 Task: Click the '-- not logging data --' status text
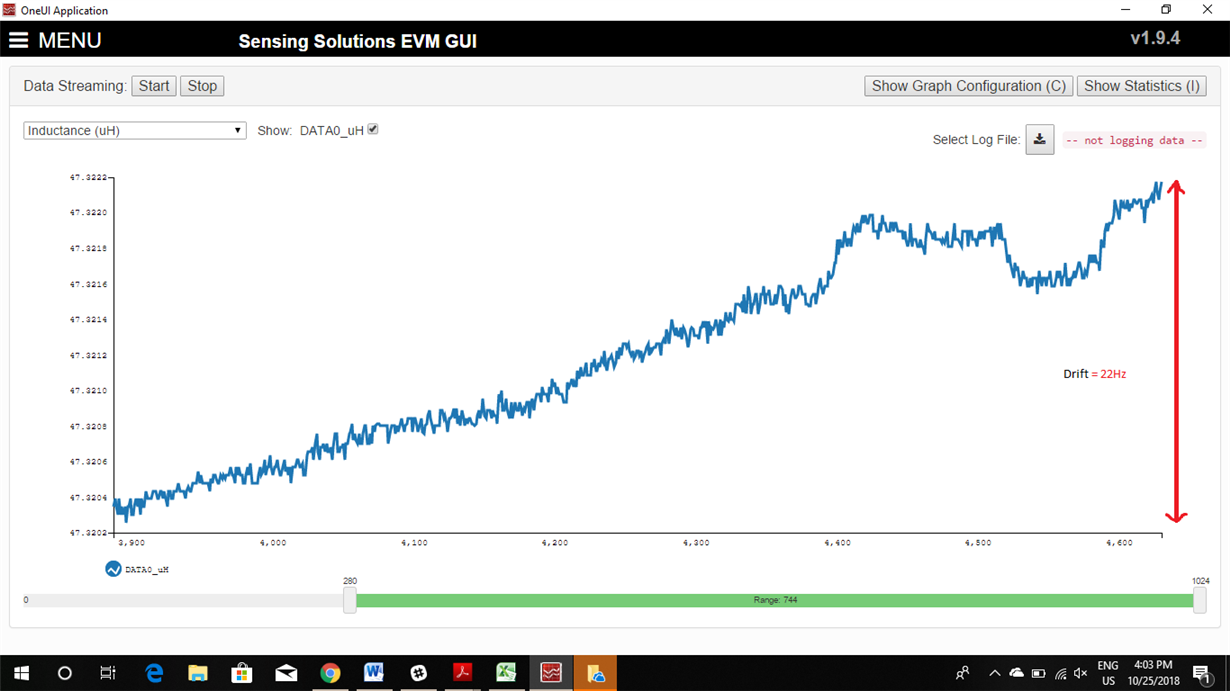click(x=1134, y=140)
